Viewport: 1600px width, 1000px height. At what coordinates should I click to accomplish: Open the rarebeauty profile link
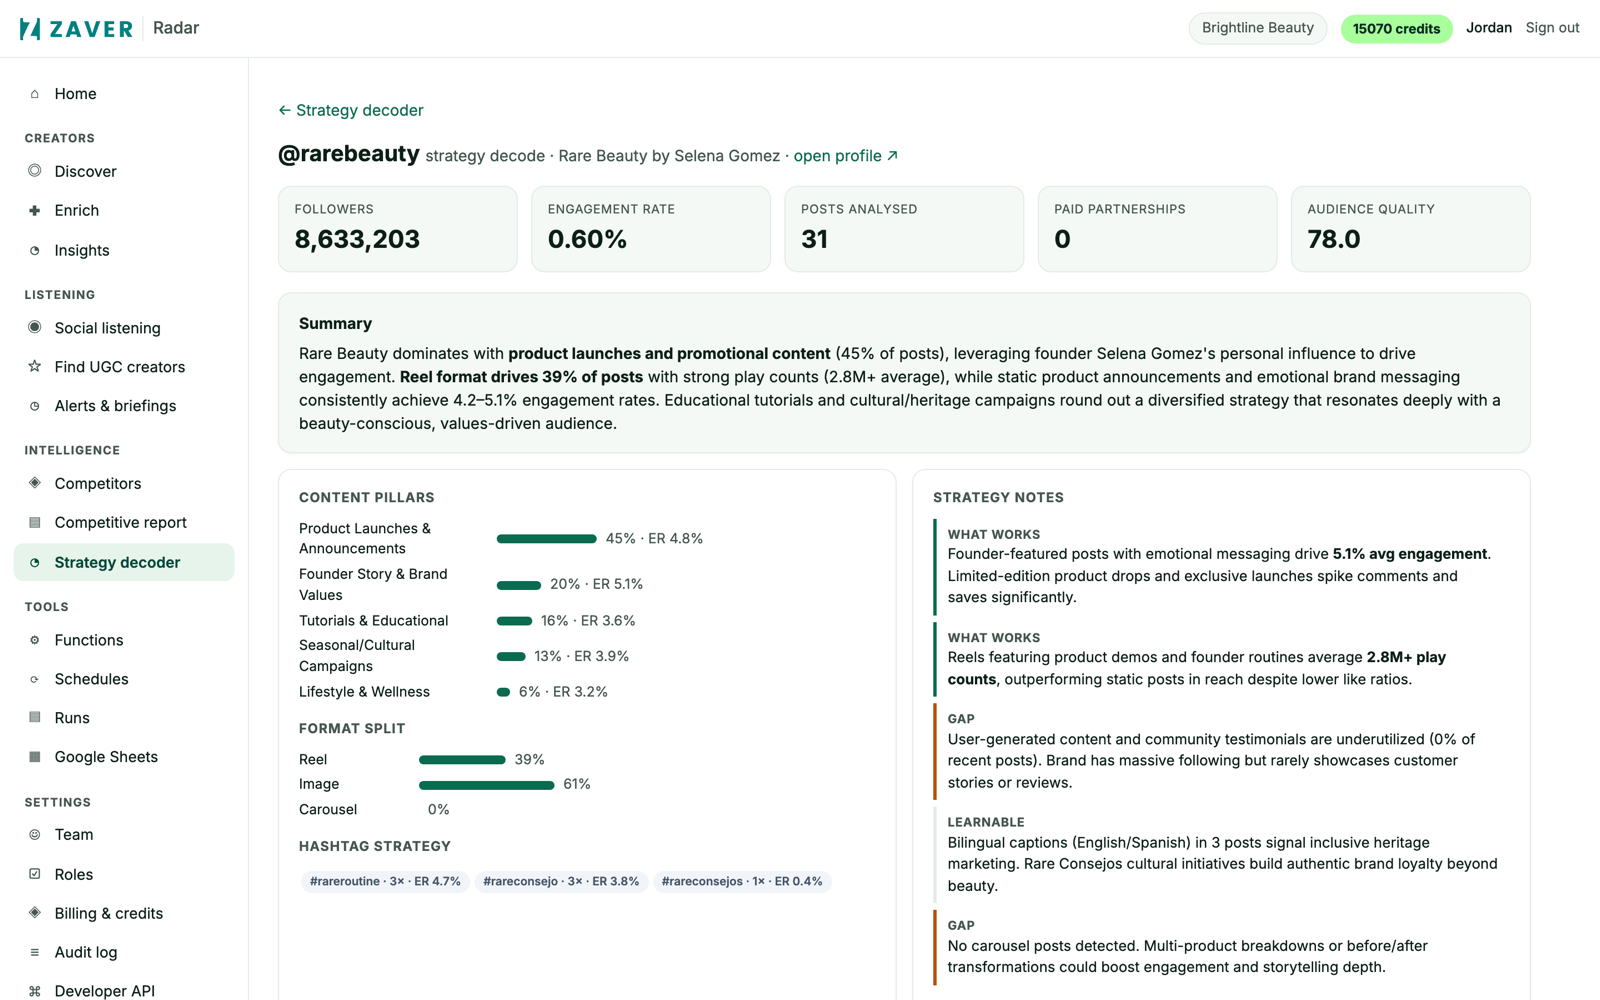tap(846, 156)
